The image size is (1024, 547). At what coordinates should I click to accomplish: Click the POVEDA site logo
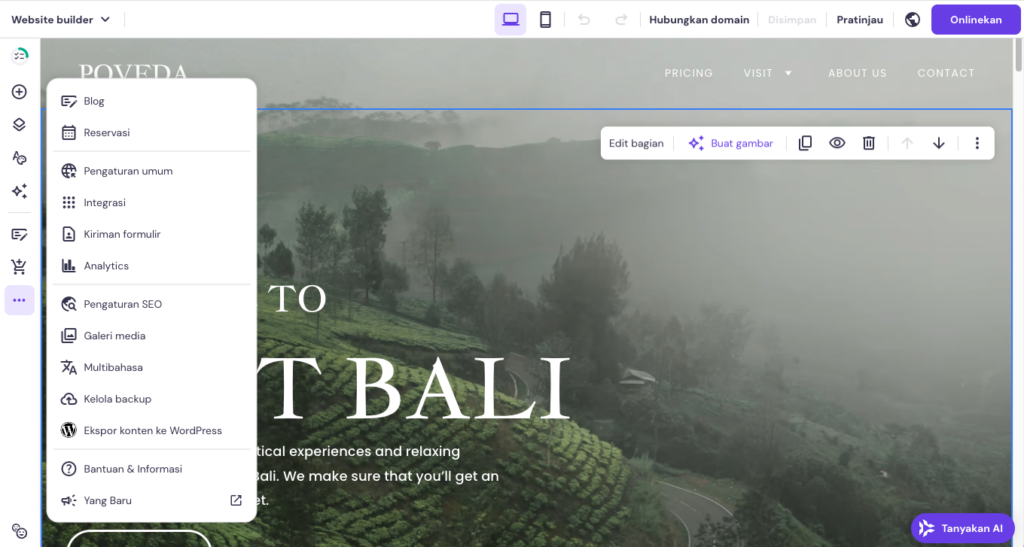[133, 72]
